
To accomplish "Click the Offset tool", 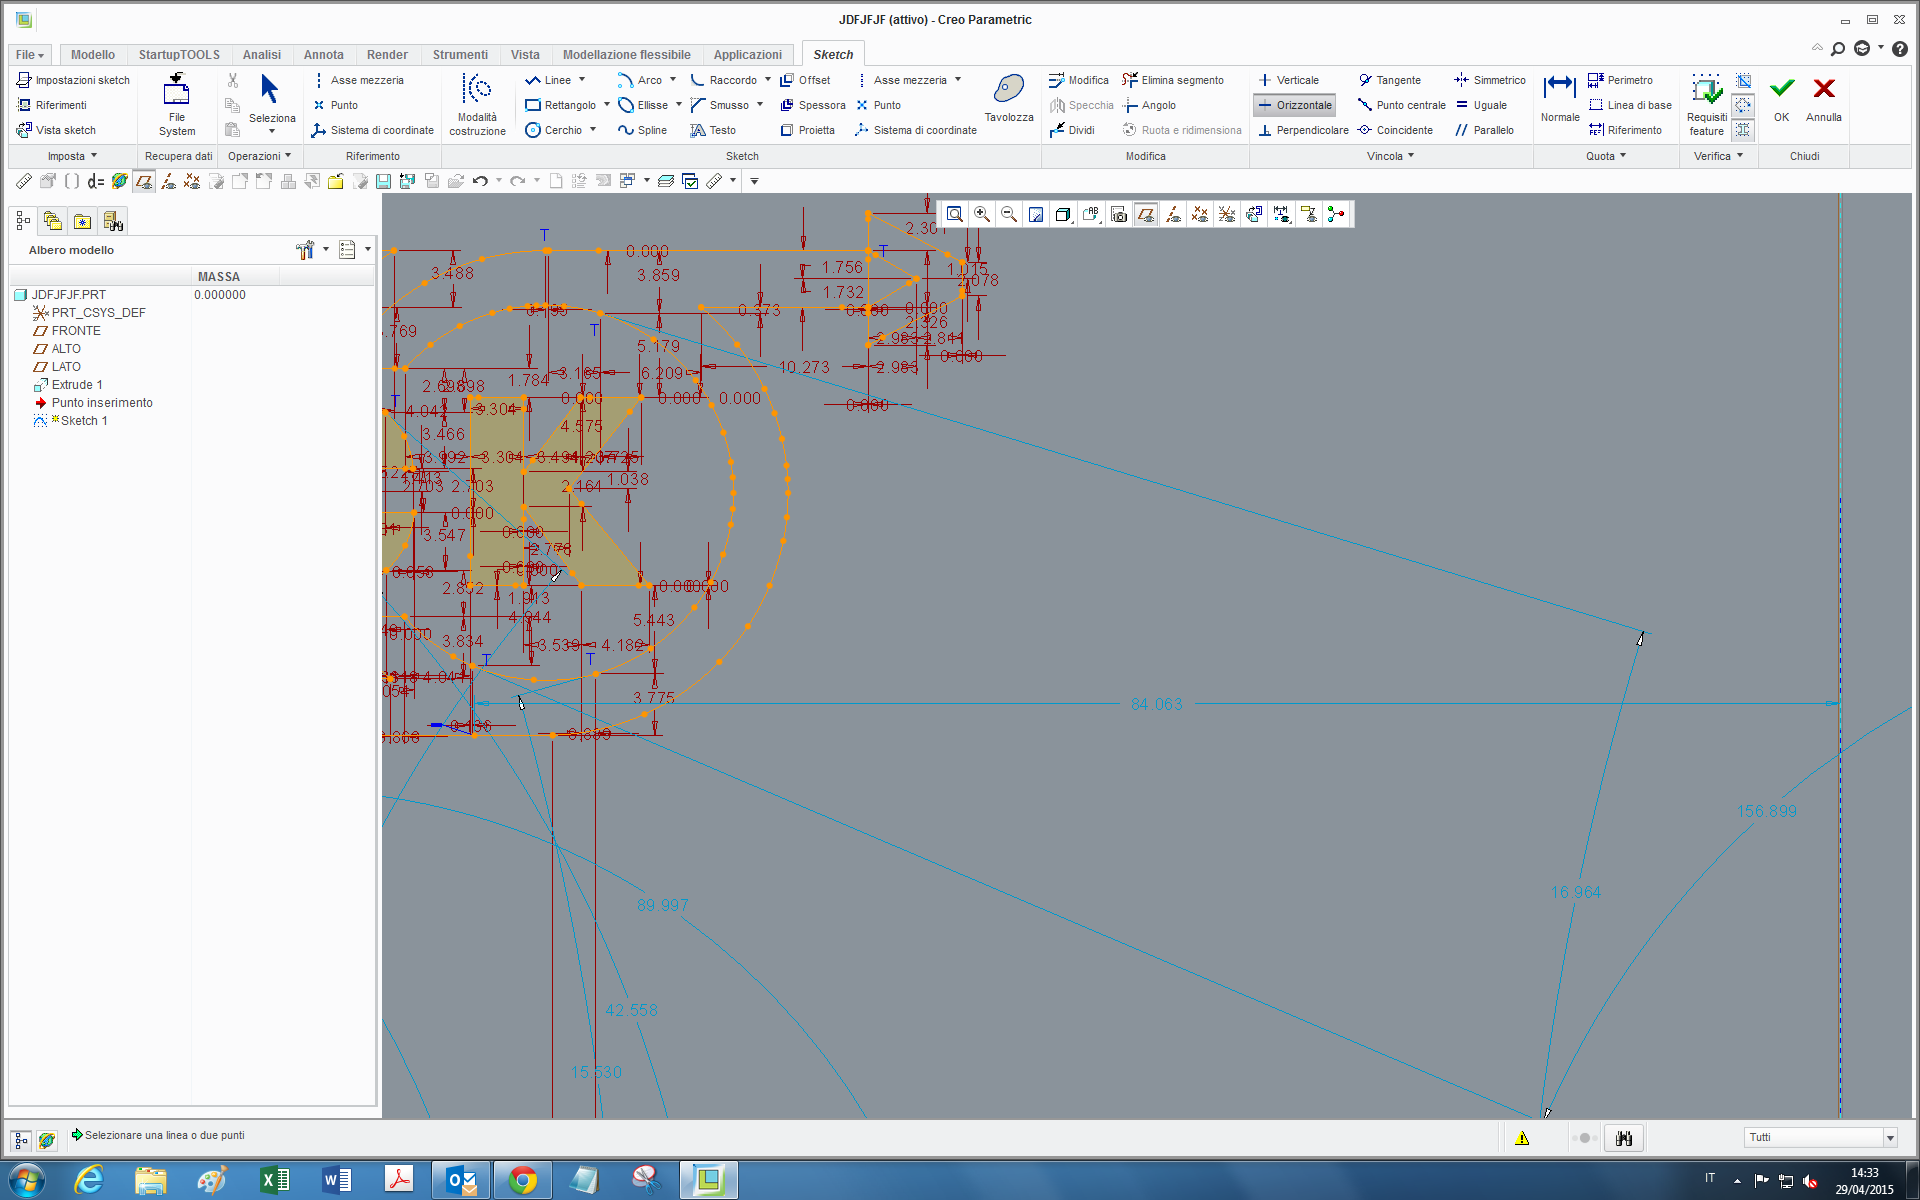I will click(805, 80).
